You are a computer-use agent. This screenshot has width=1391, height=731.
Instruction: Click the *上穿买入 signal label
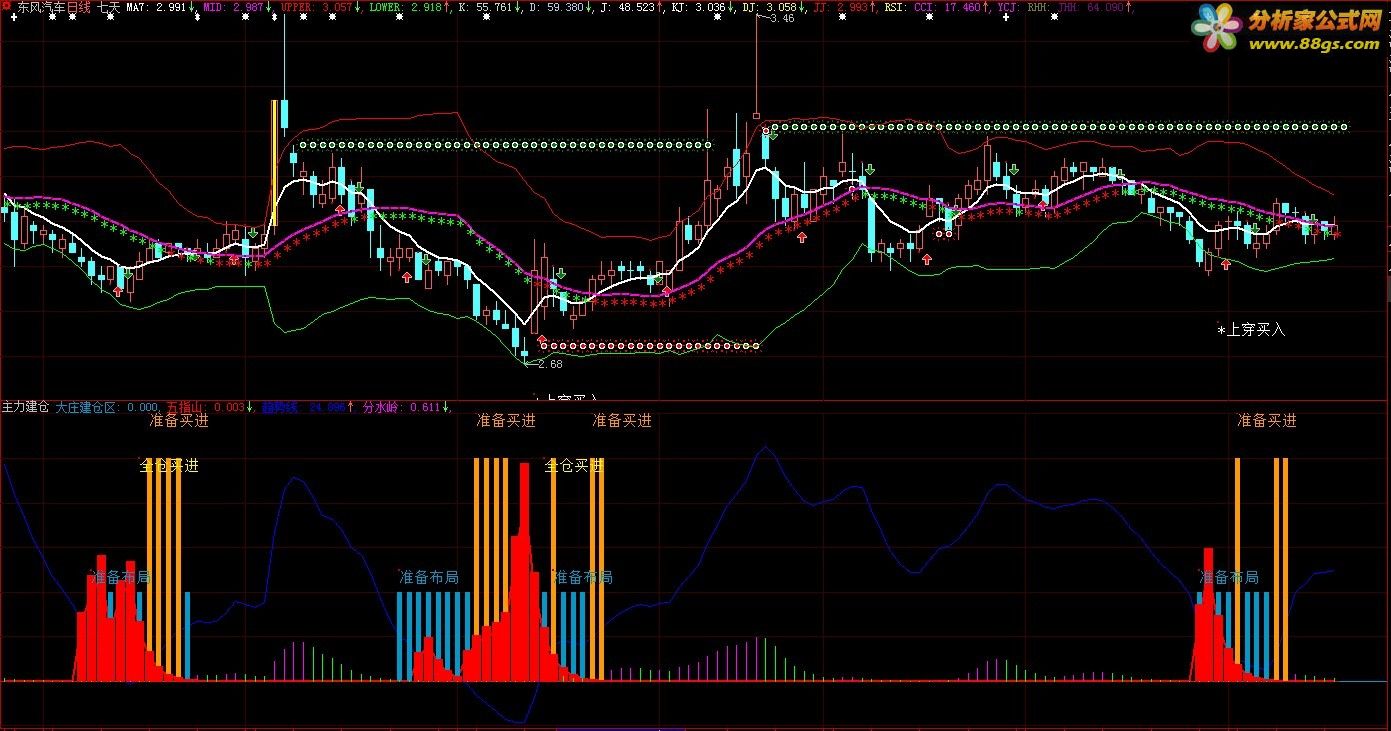(1251, 329)
